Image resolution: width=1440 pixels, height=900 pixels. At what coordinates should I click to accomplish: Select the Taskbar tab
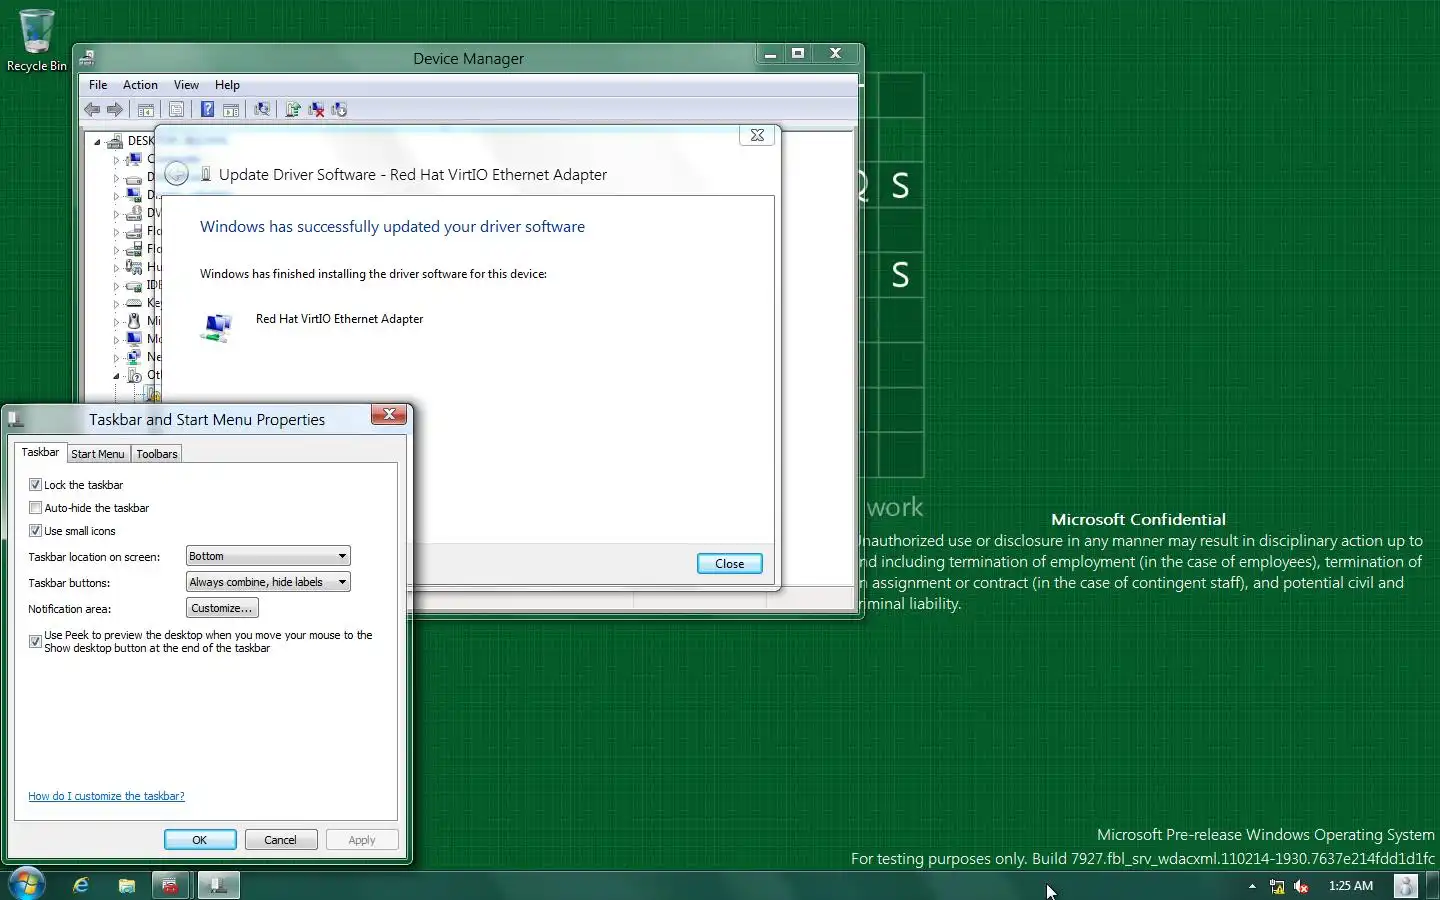point(40,452)
